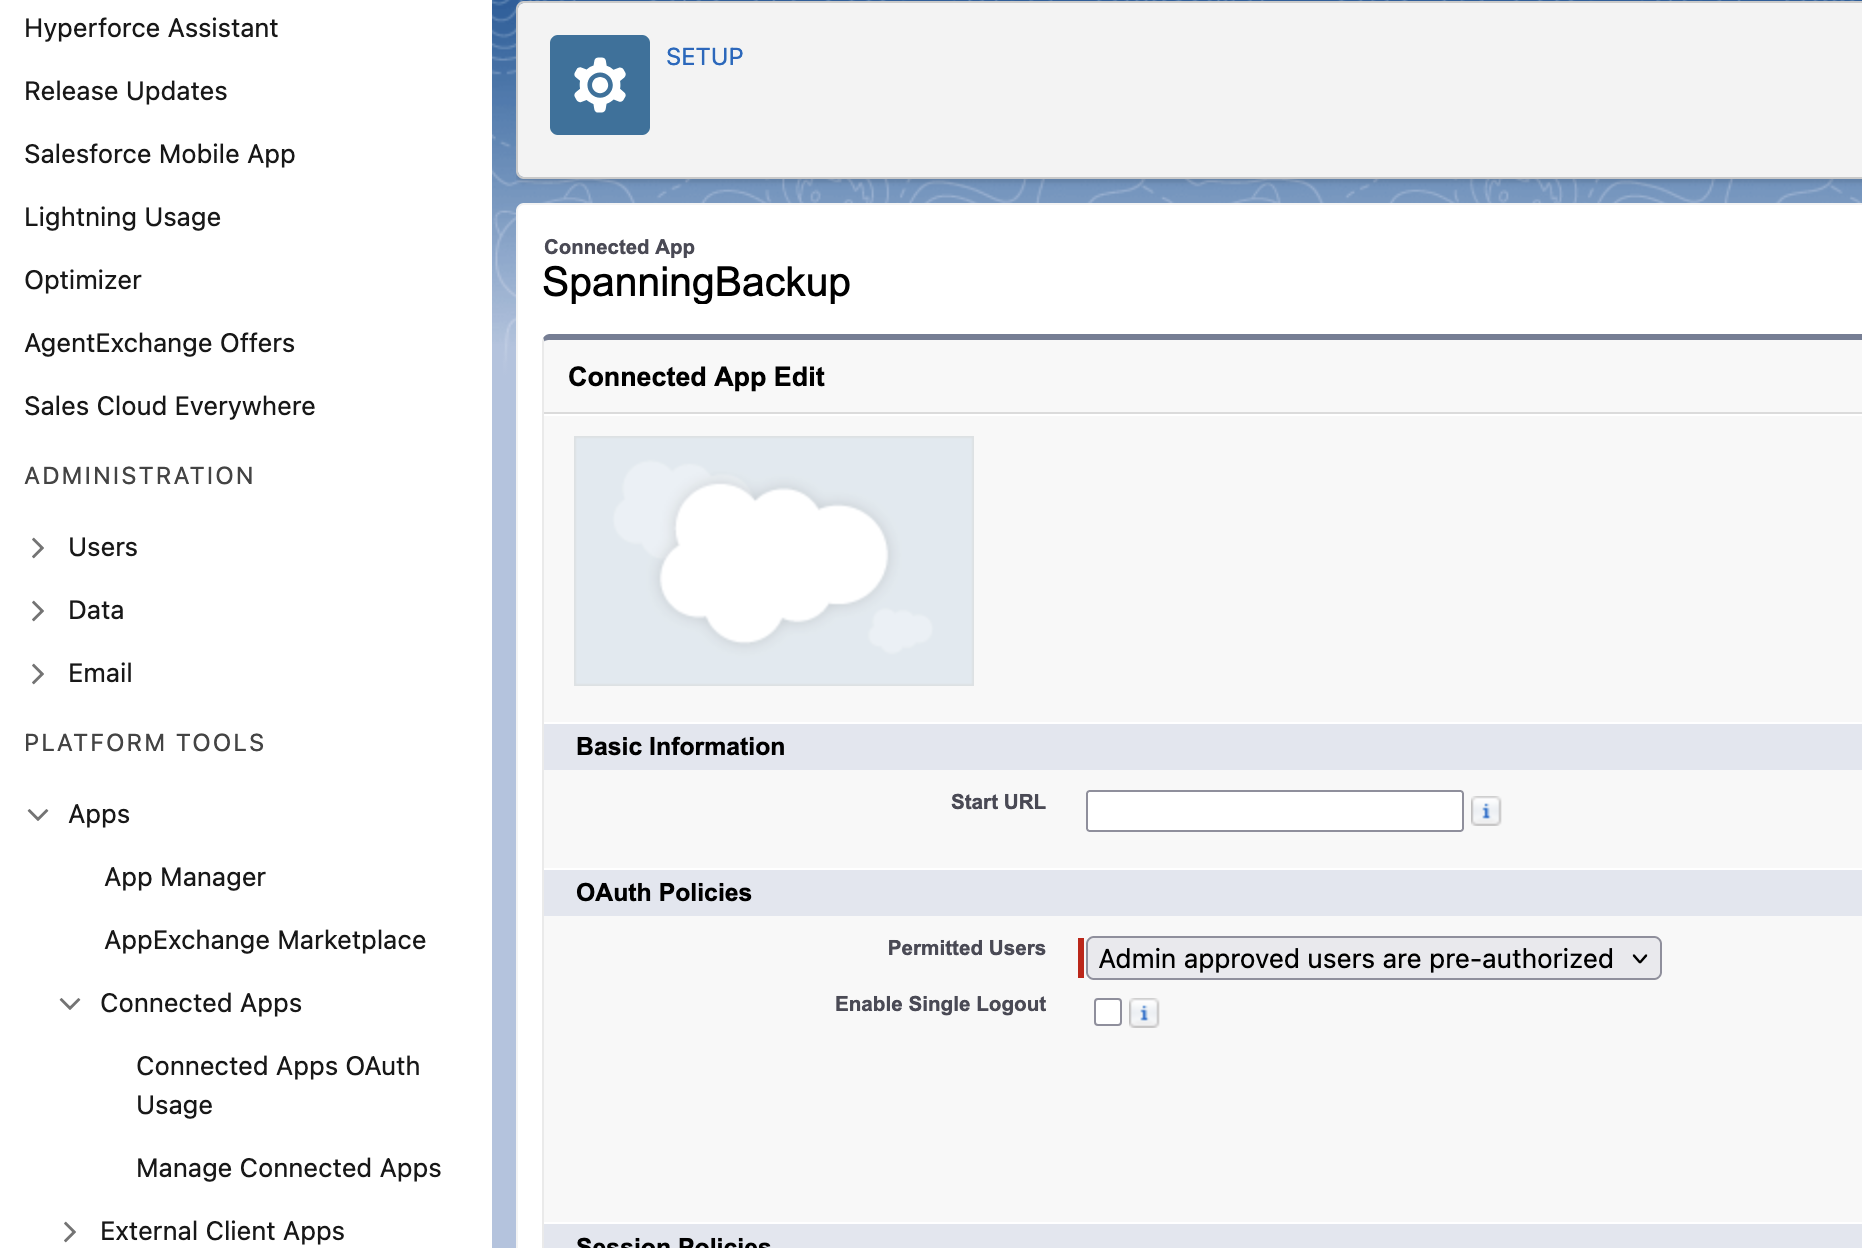
Task: Click the Start URL label
Action: tap(998, 802)
